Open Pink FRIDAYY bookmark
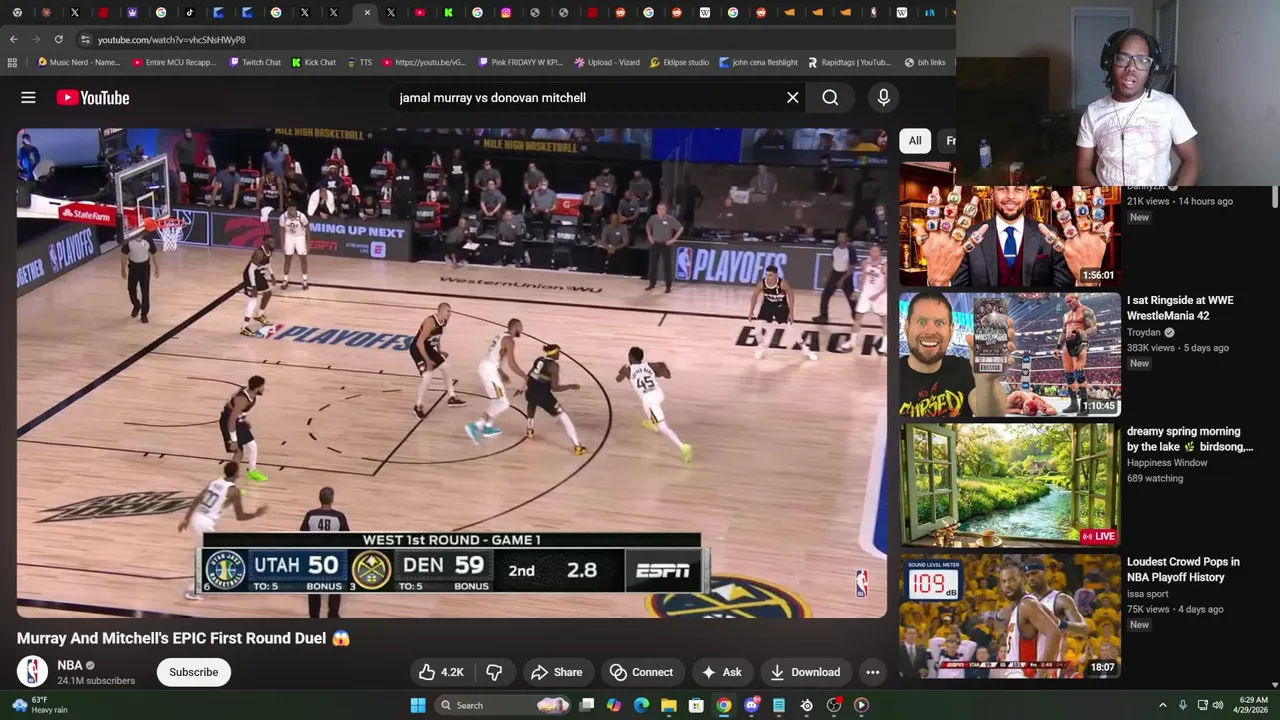 (520, 62)
